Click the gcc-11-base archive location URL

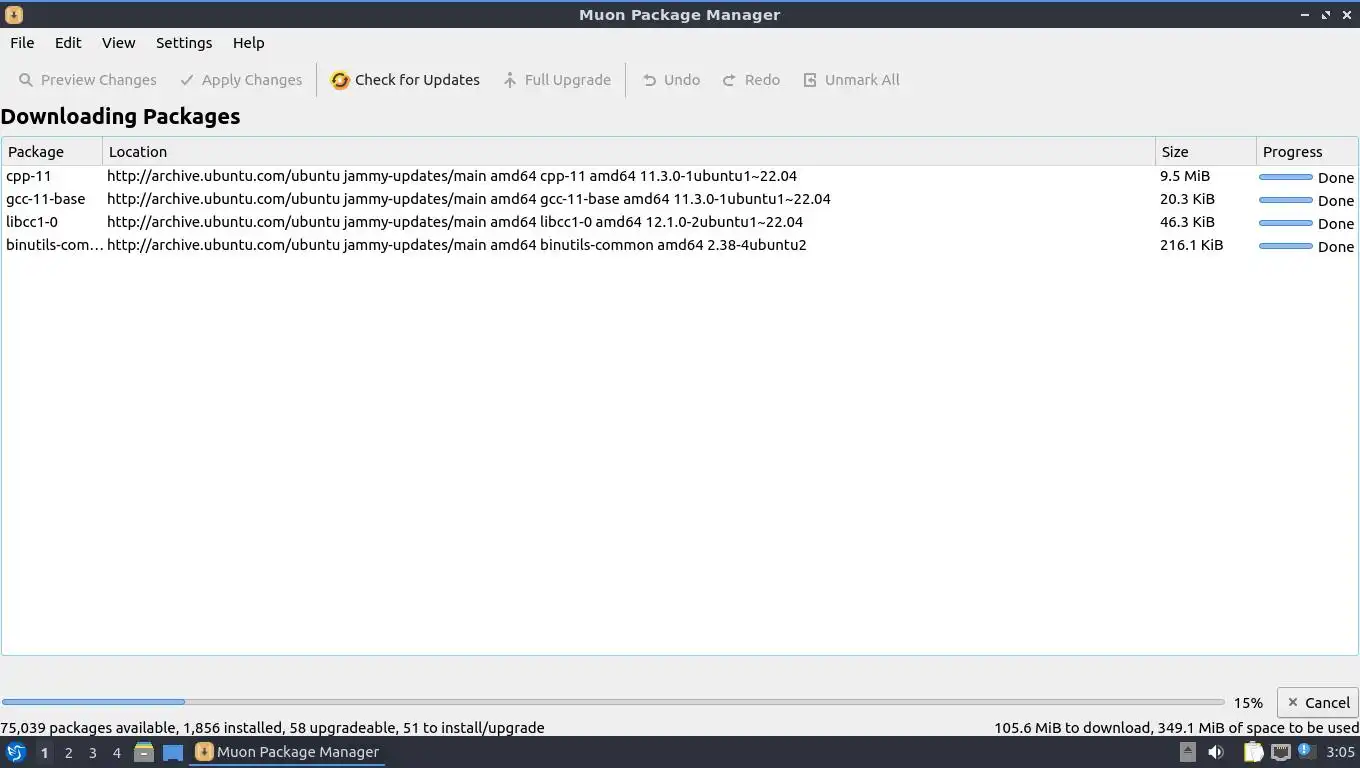click(468, 199)
